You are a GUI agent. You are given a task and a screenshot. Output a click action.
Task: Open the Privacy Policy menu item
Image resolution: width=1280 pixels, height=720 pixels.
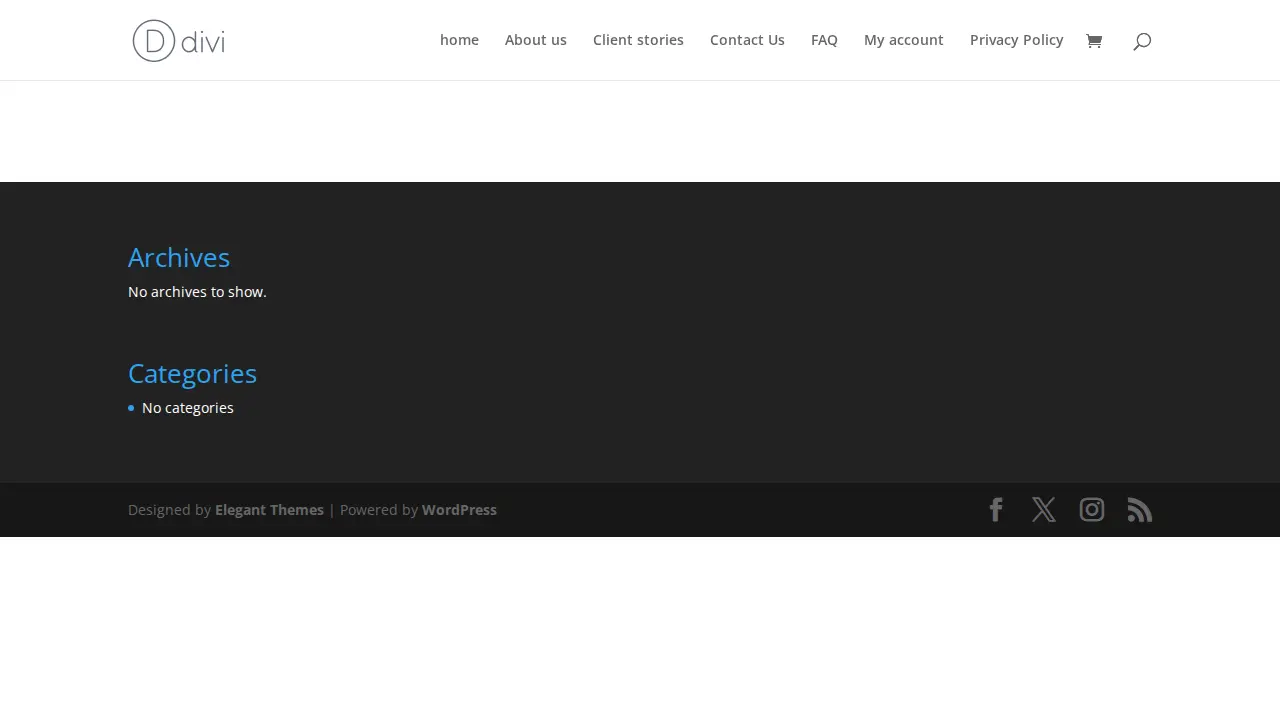(1017, 40)
